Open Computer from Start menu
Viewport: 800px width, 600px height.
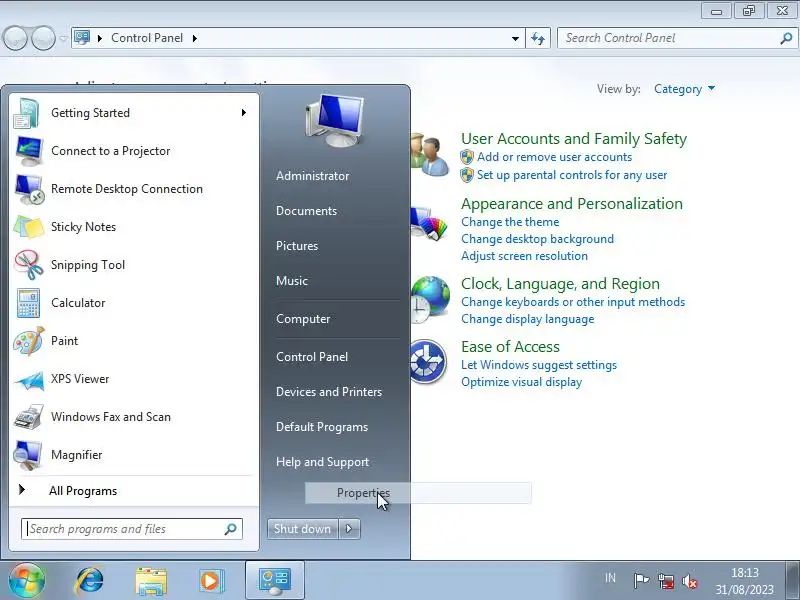tap(303, 319)
